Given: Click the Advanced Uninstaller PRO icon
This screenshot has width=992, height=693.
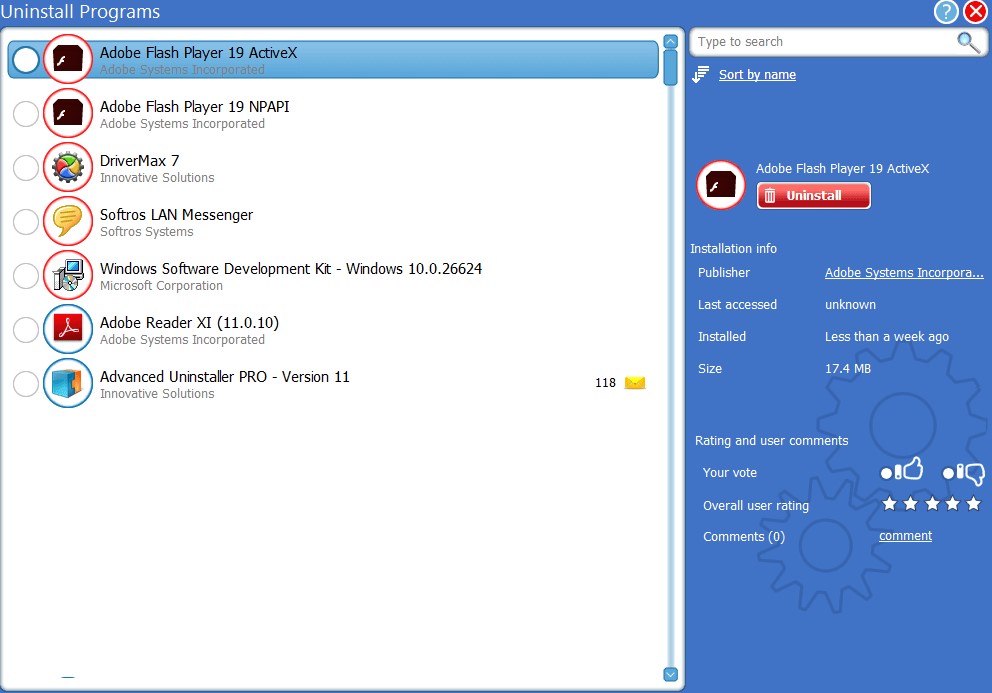Looking at the screenshot, I should click(68, 384).
